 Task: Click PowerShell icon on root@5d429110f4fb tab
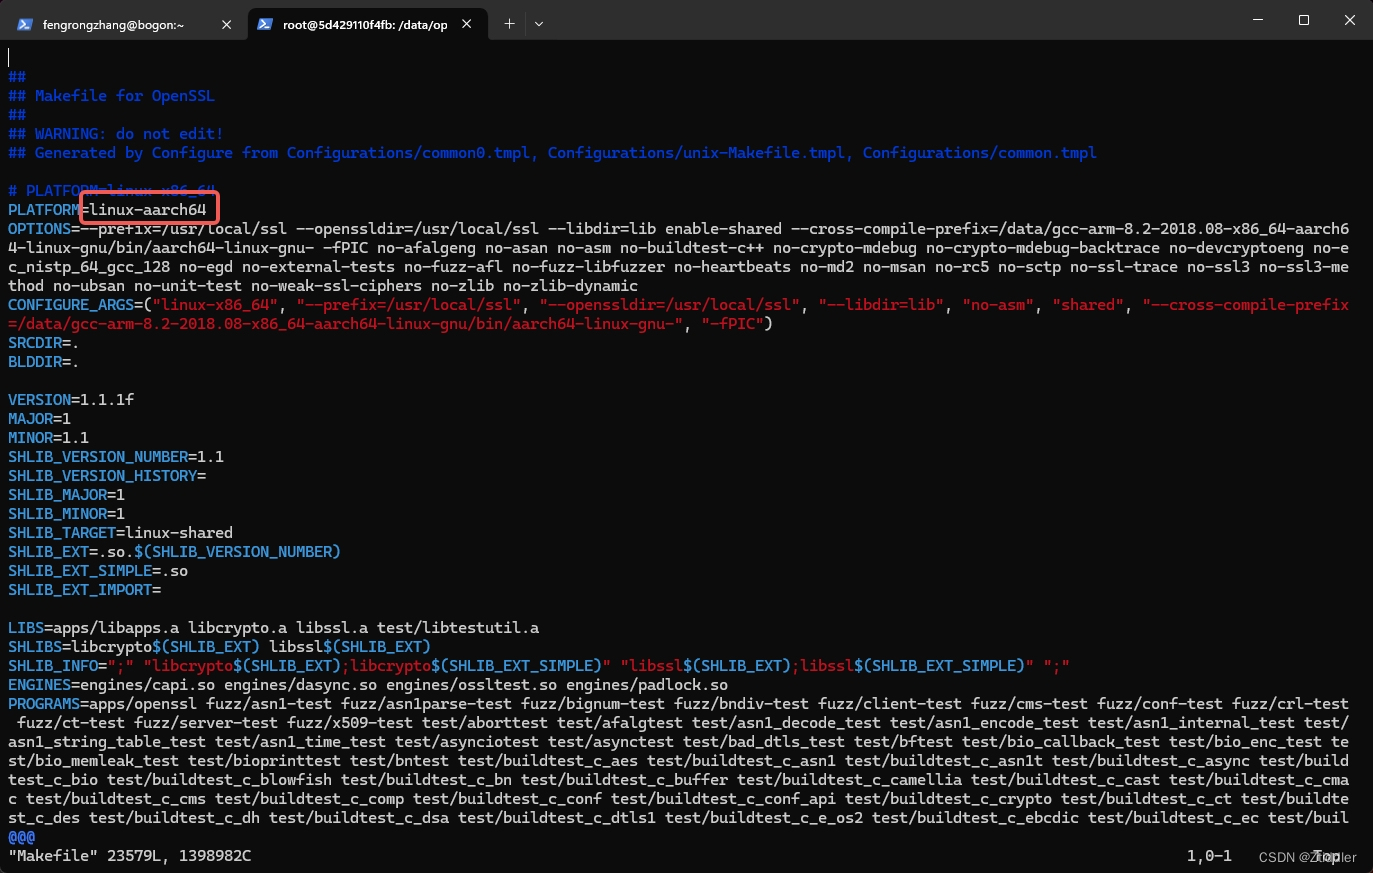coord(265,24)
